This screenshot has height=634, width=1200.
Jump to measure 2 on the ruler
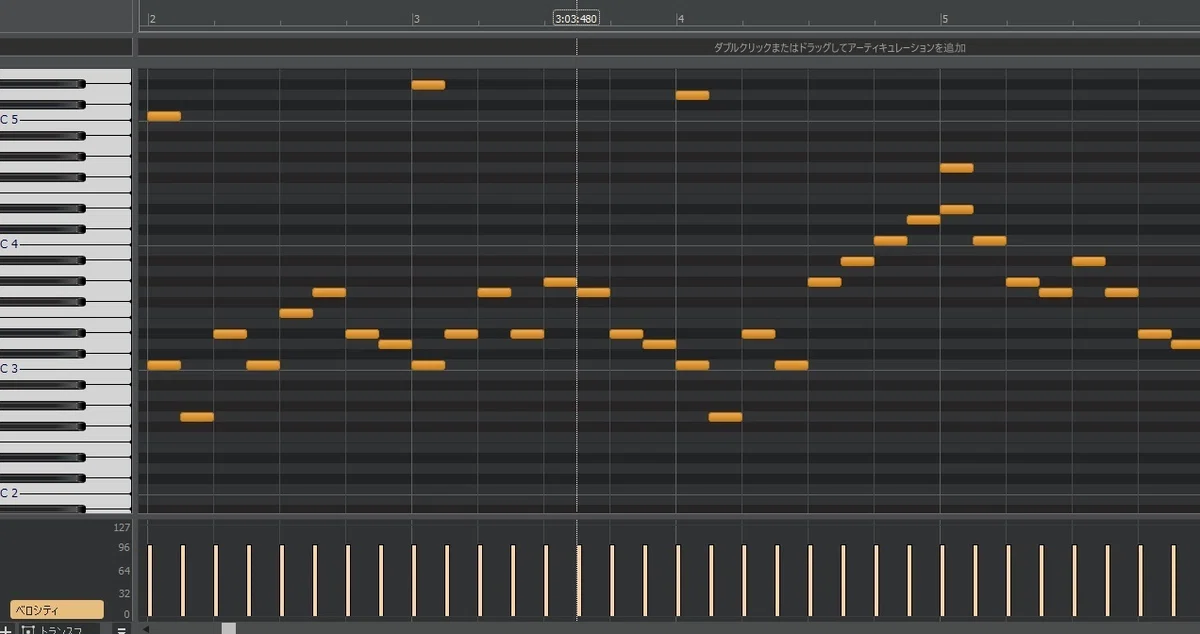coord(152,19)
